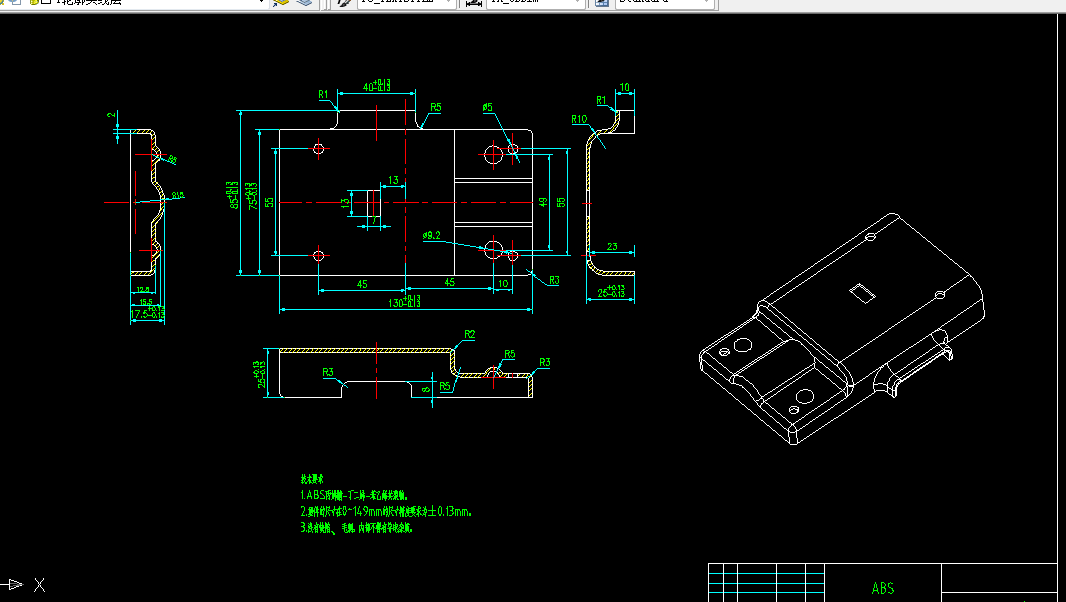Select the 10 dimension atop the side view
1066x602 pixels.
(625, 87)
